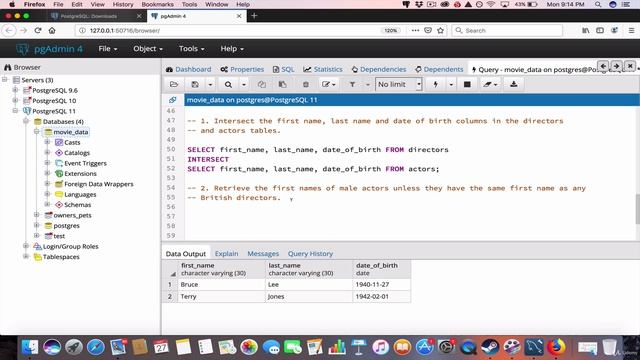Click the Schemas node icon in tree
The height and width of the screenshot is (360, 640).
[x=59, y=205]
